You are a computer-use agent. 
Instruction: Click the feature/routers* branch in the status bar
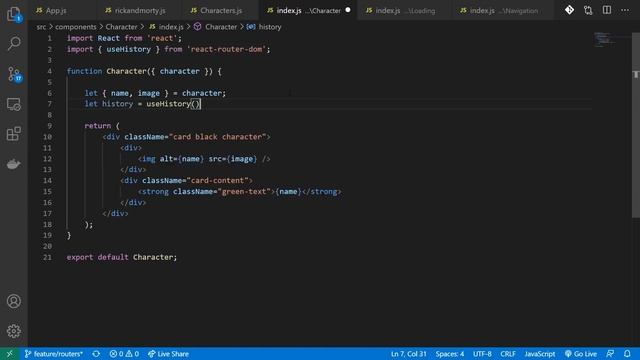54,354
